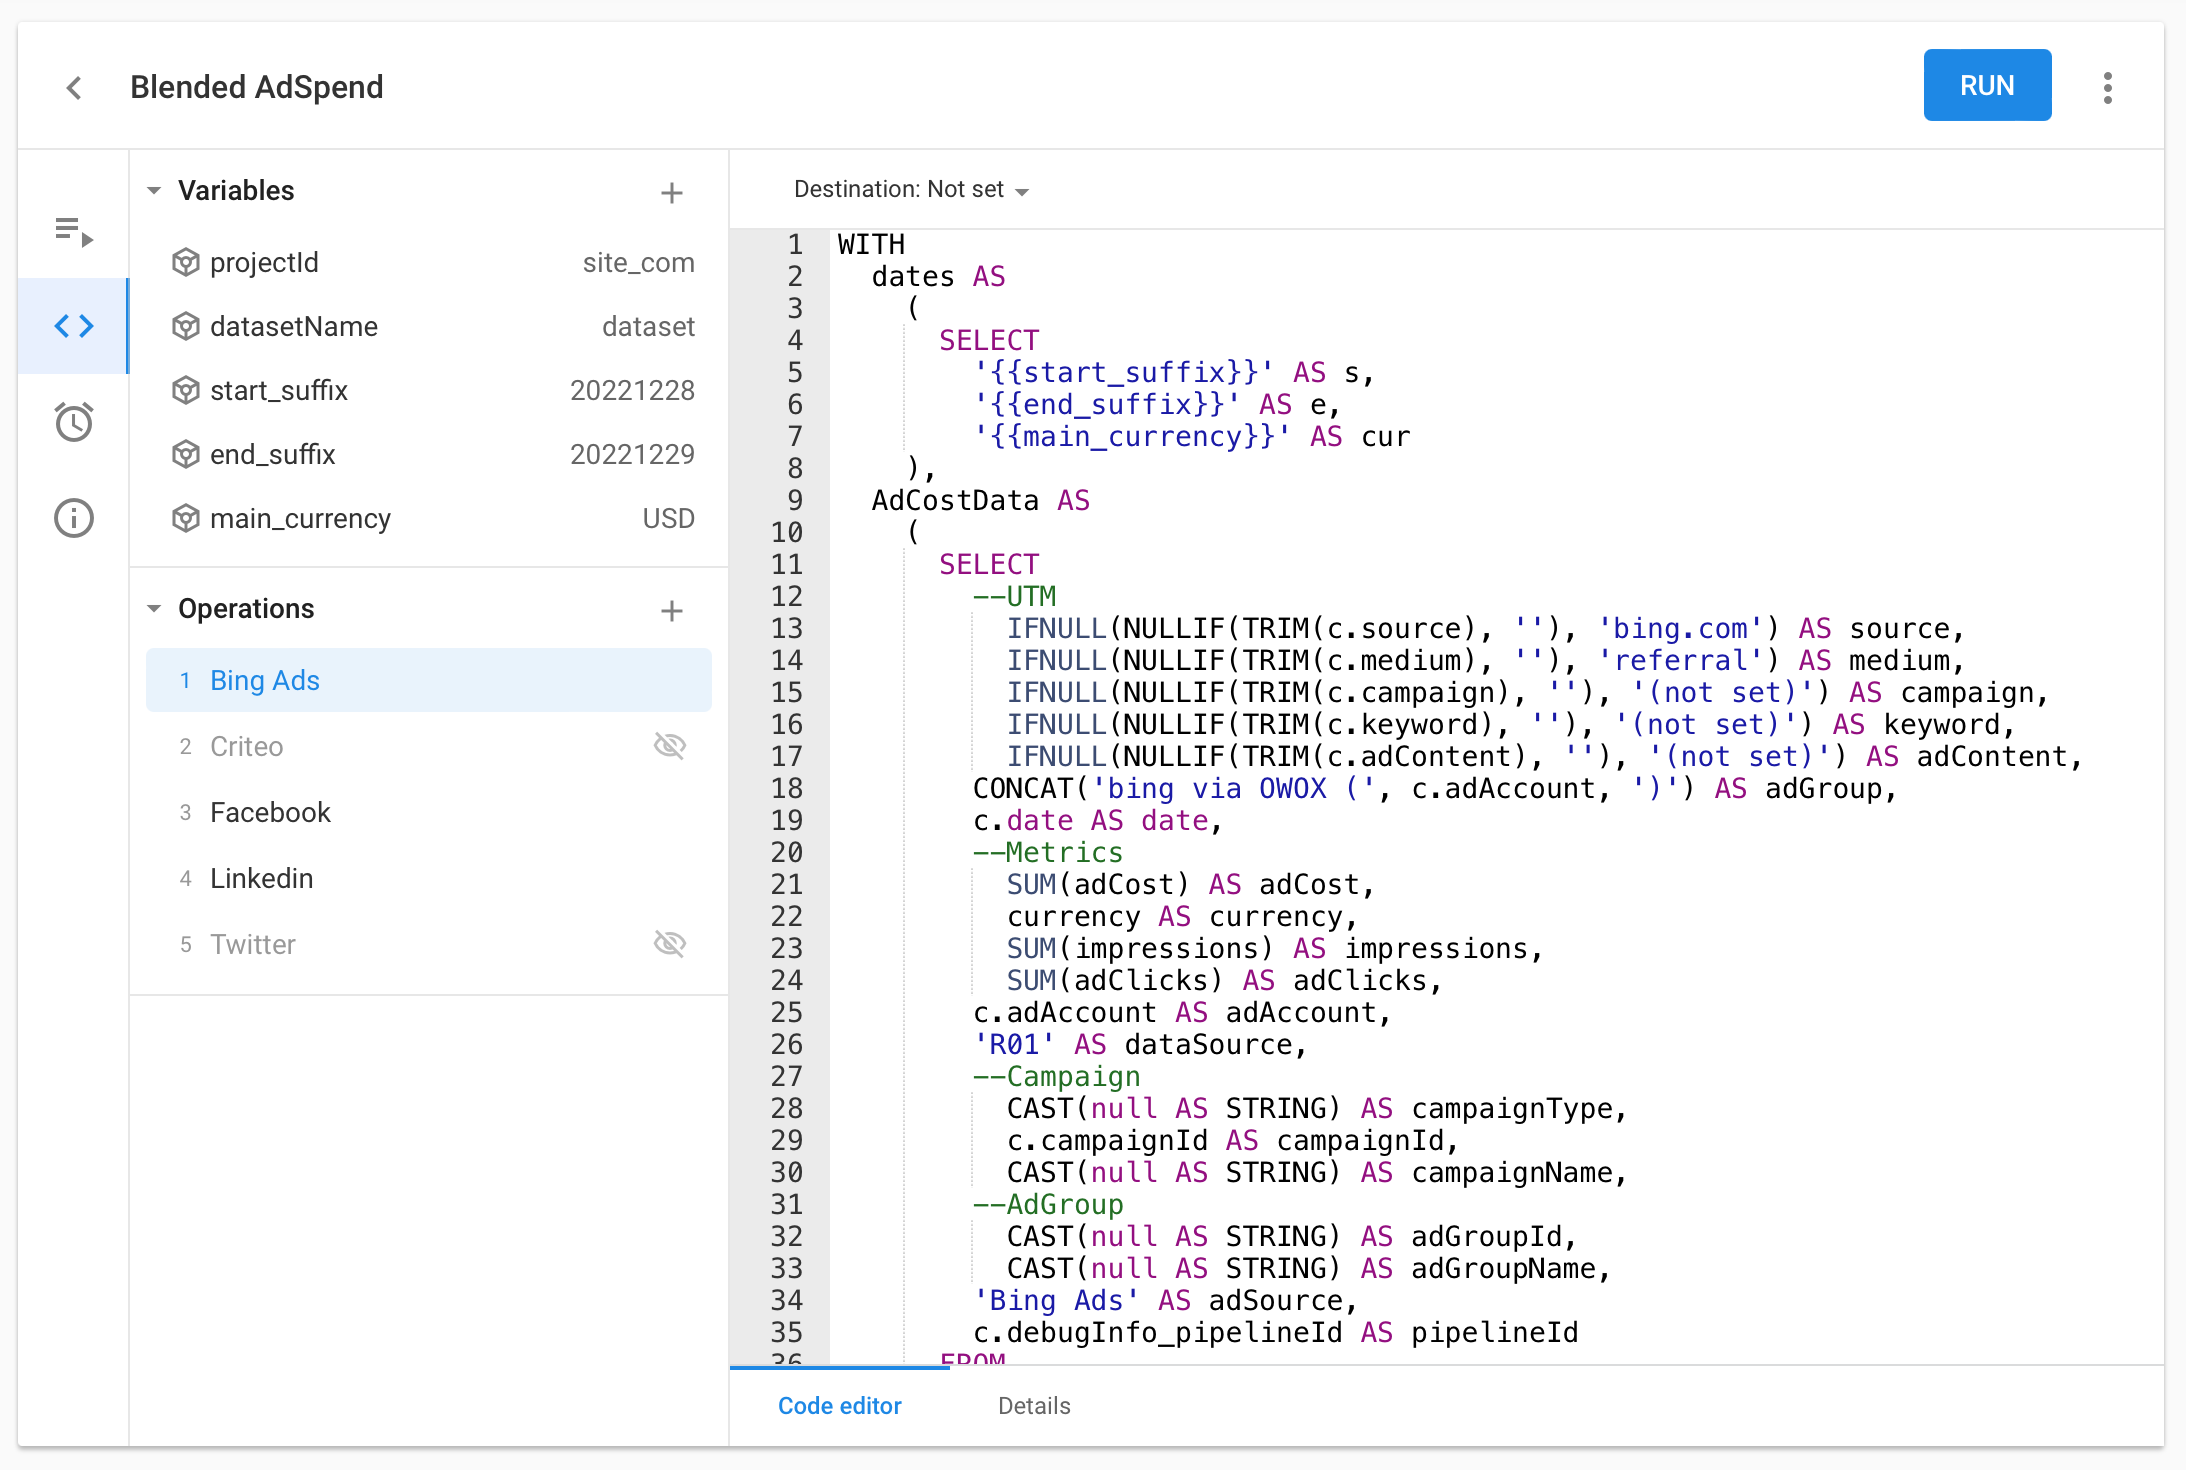Click the projectId variable name

coord(264,263)
